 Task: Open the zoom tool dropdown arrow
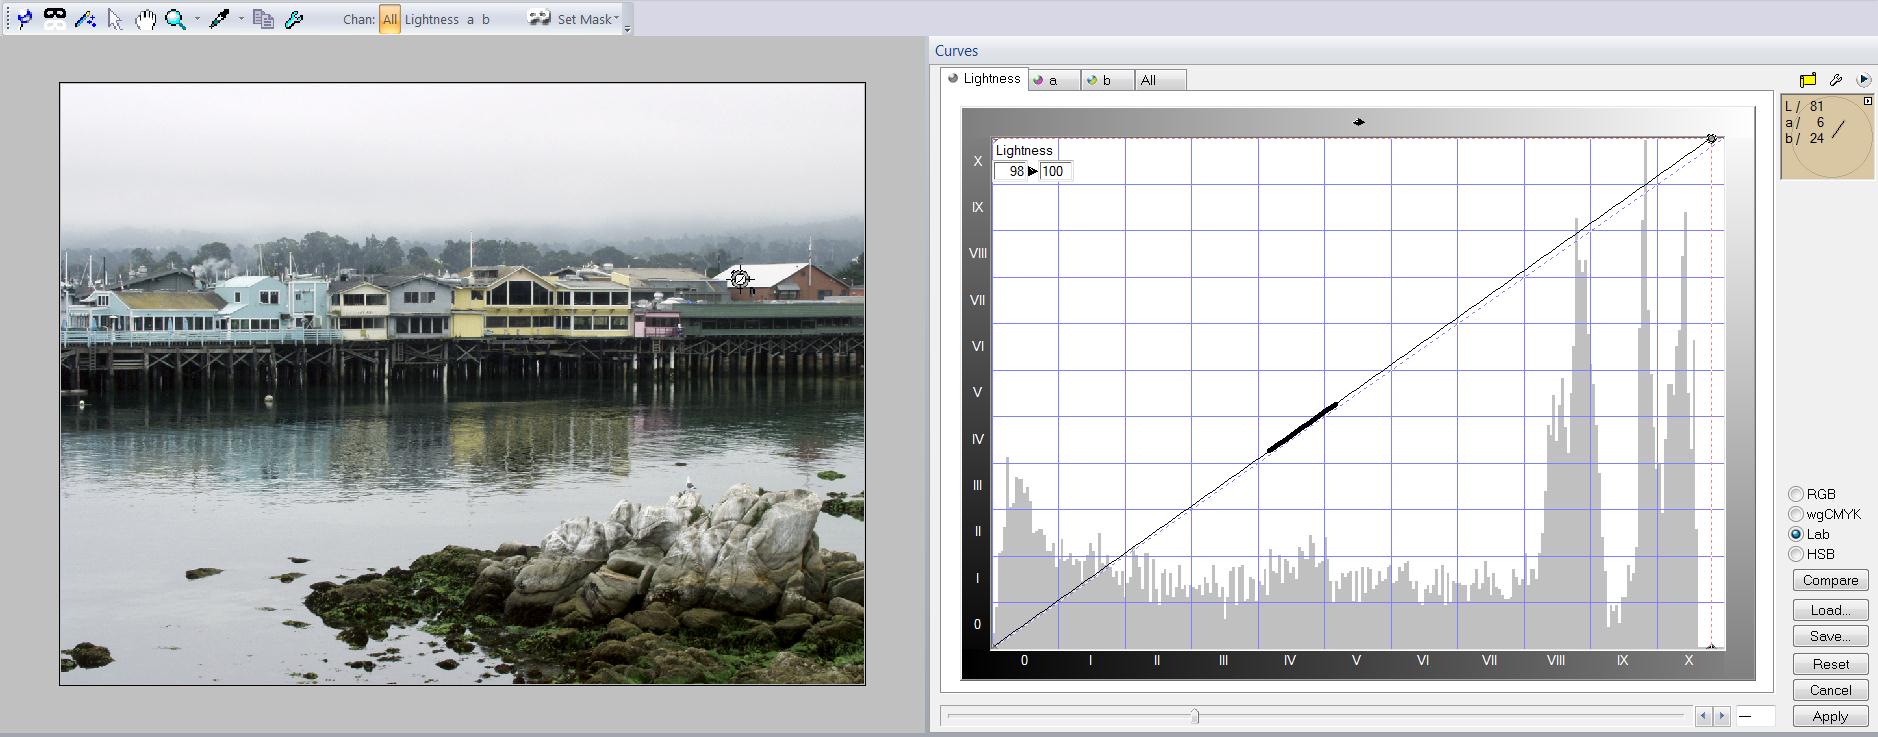tap(197, 19)
